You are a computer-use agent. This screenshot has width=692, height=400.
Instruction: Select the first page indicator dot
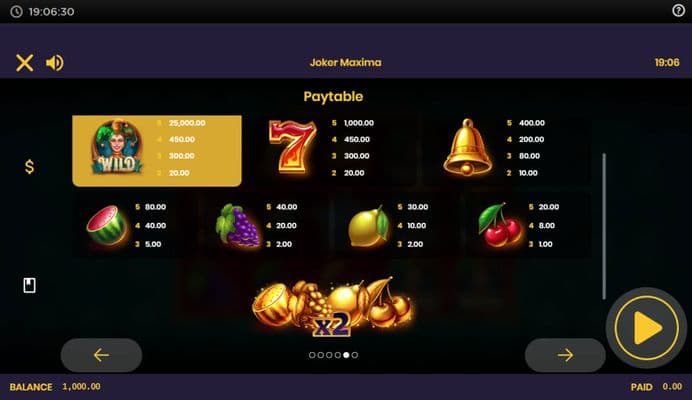pos(312,355)
